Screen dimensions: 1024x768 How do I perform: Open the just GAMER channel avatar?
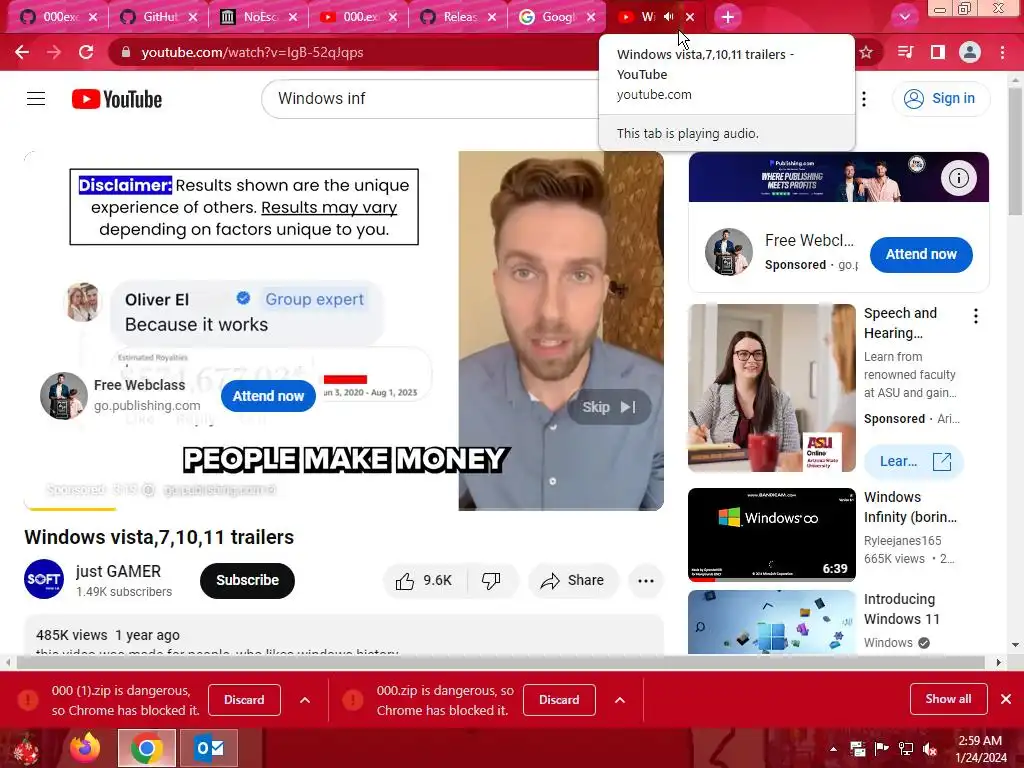(x=44, y=579)
